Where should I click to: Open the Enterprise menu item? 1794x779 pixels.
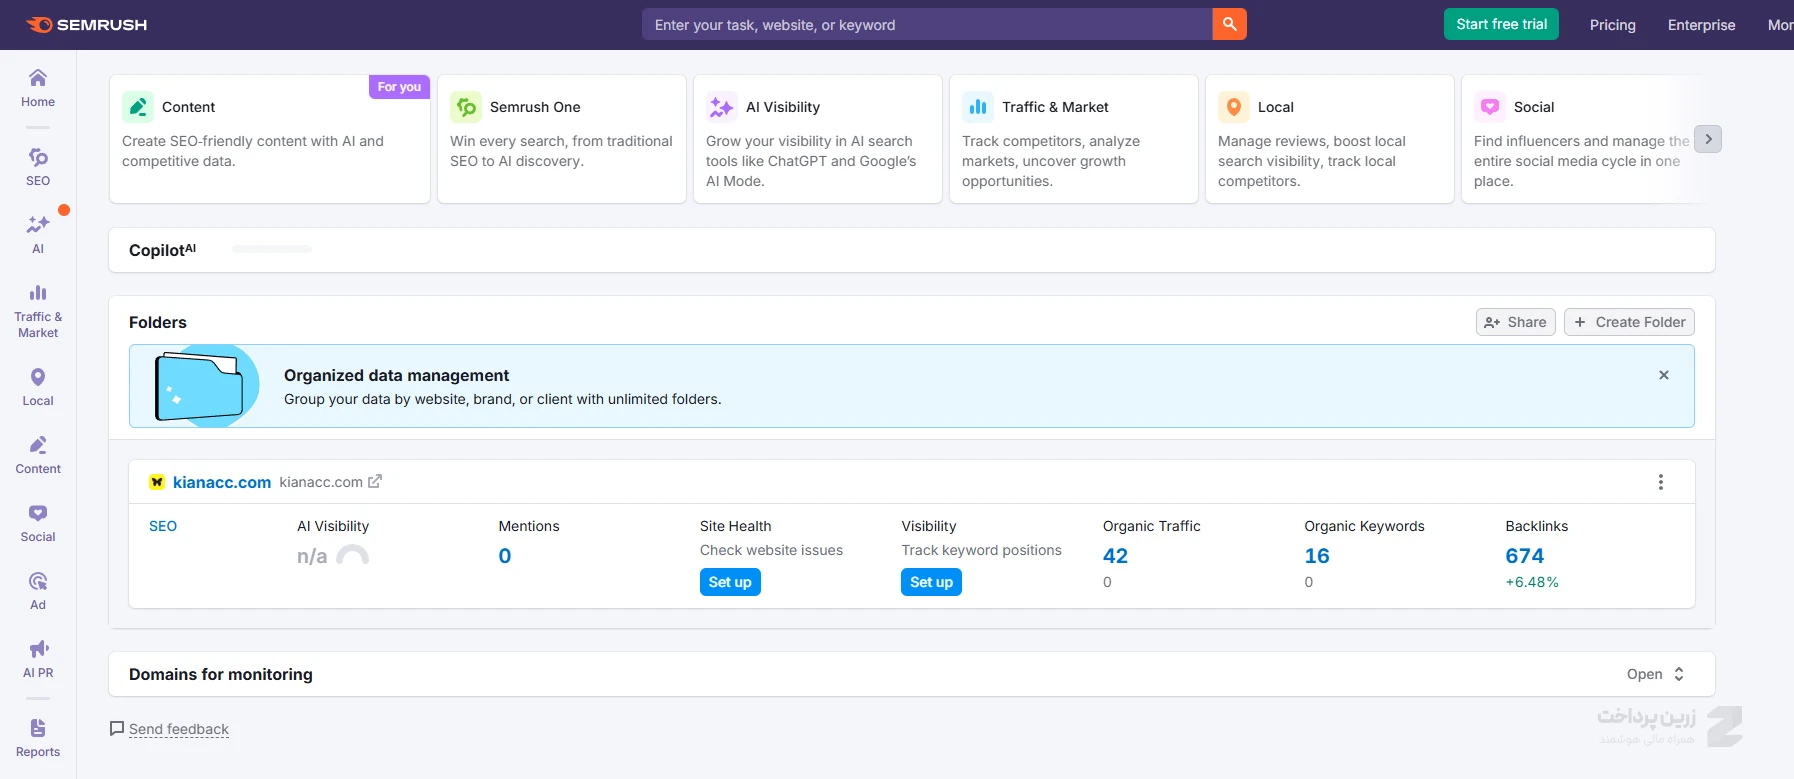click(x=1701, y=25)
